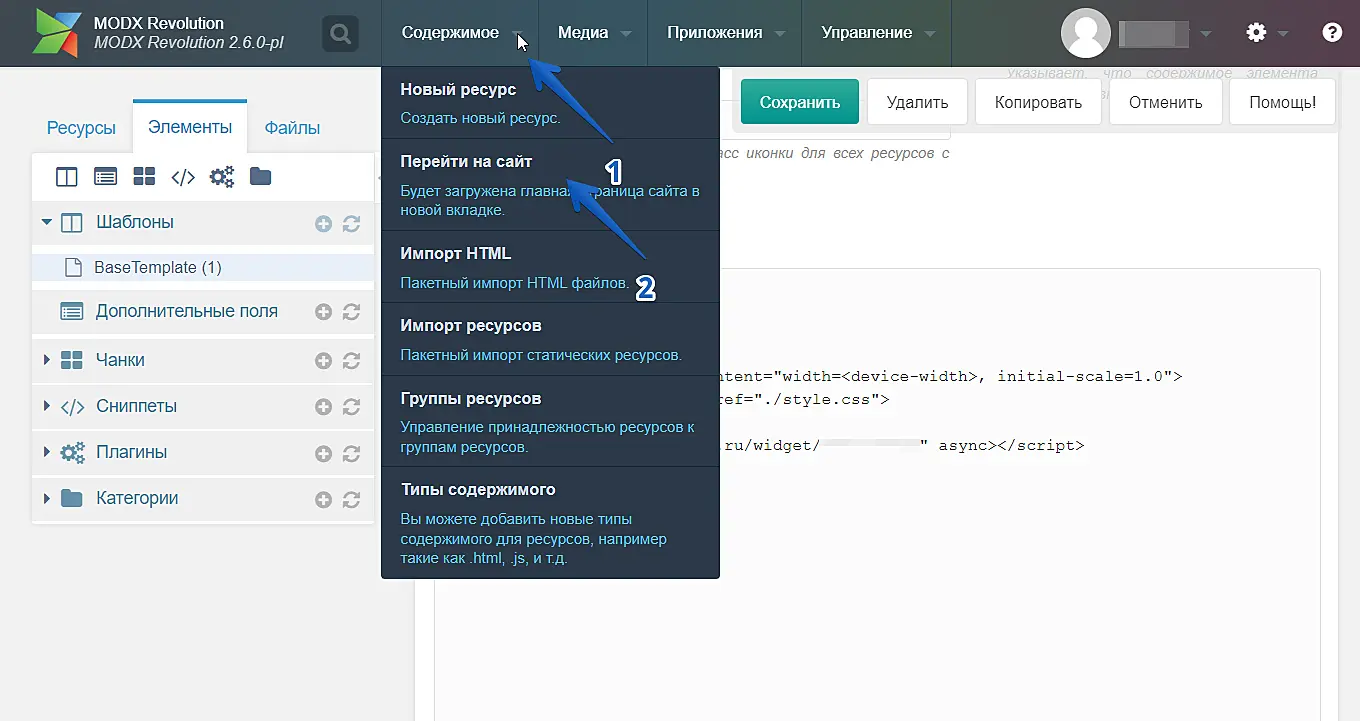Viewport: 1360px width, 721px height.
Task: Click the new category folder toolbar icon
Action: 260,177
